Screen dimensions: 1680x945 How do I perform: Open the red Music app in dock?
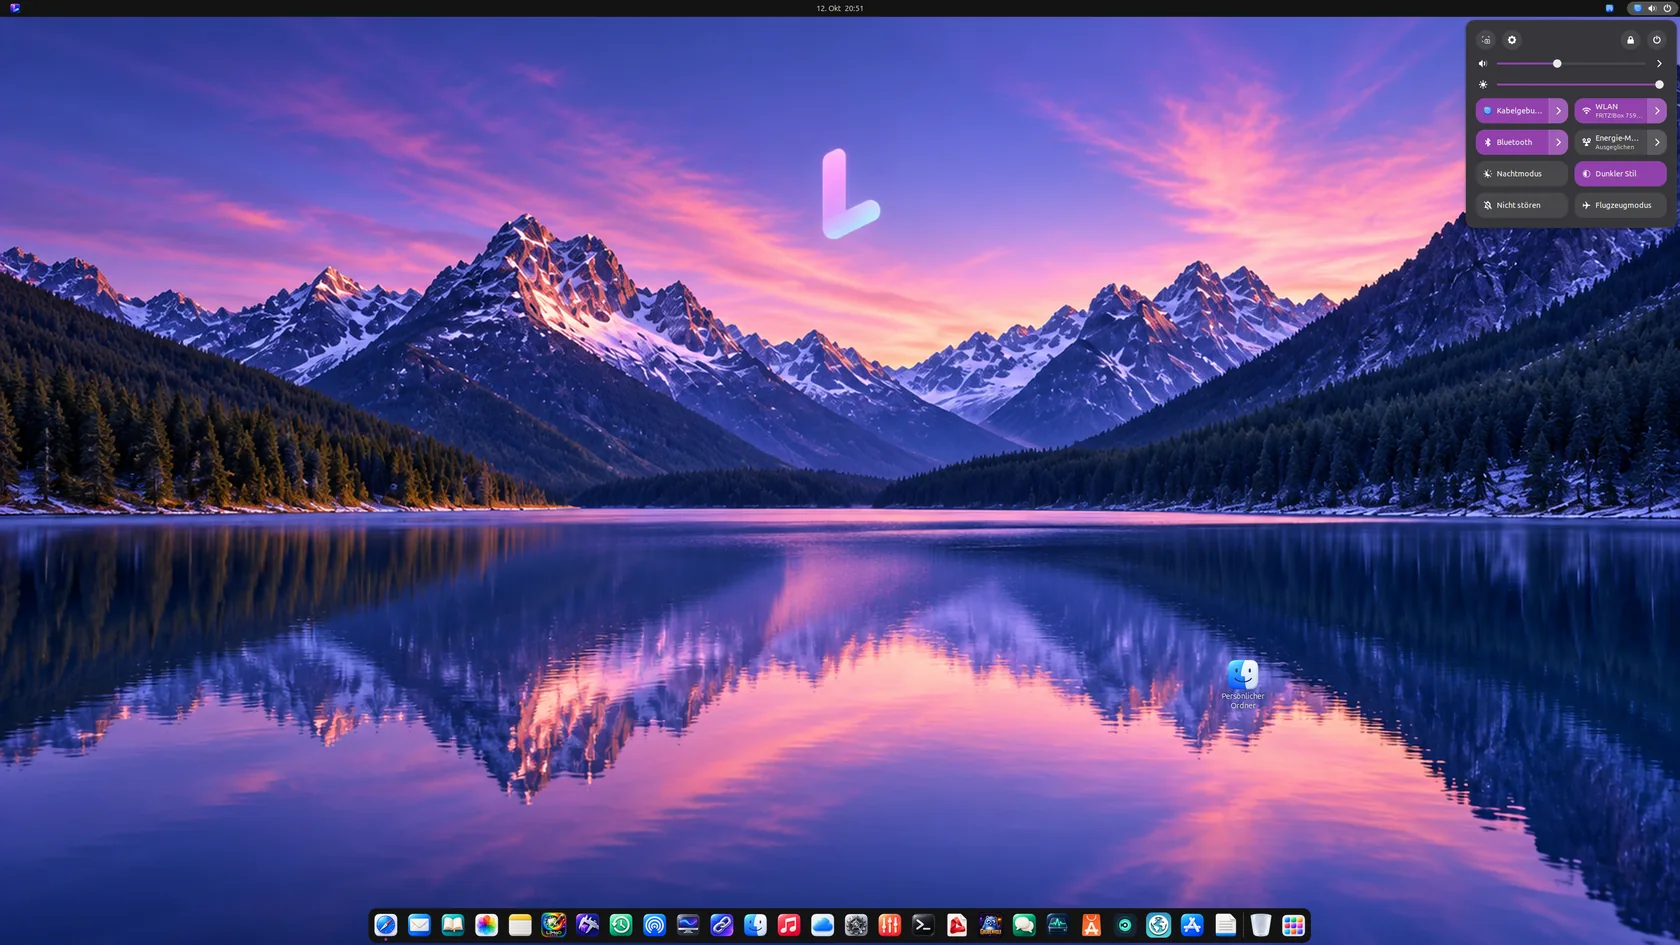point(789,925)
